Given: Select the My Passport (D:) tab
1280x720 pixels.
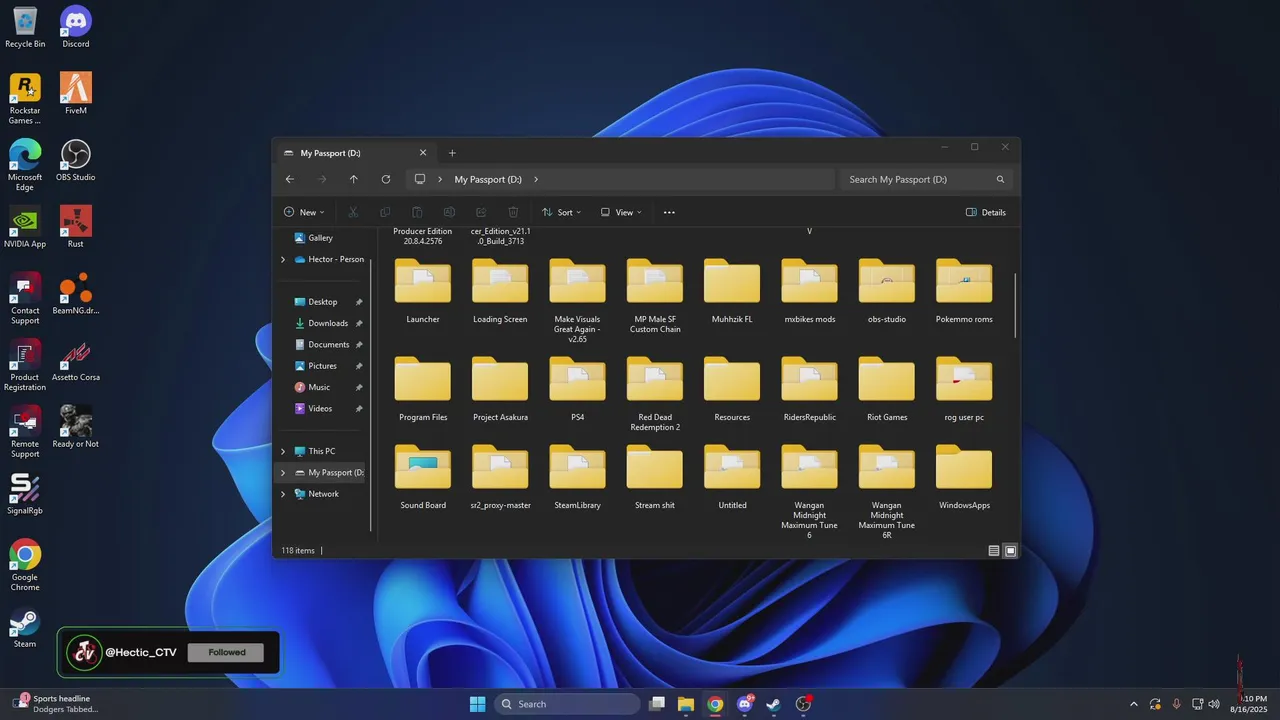Looking at the screenshot, I should (x=354, y=153).
